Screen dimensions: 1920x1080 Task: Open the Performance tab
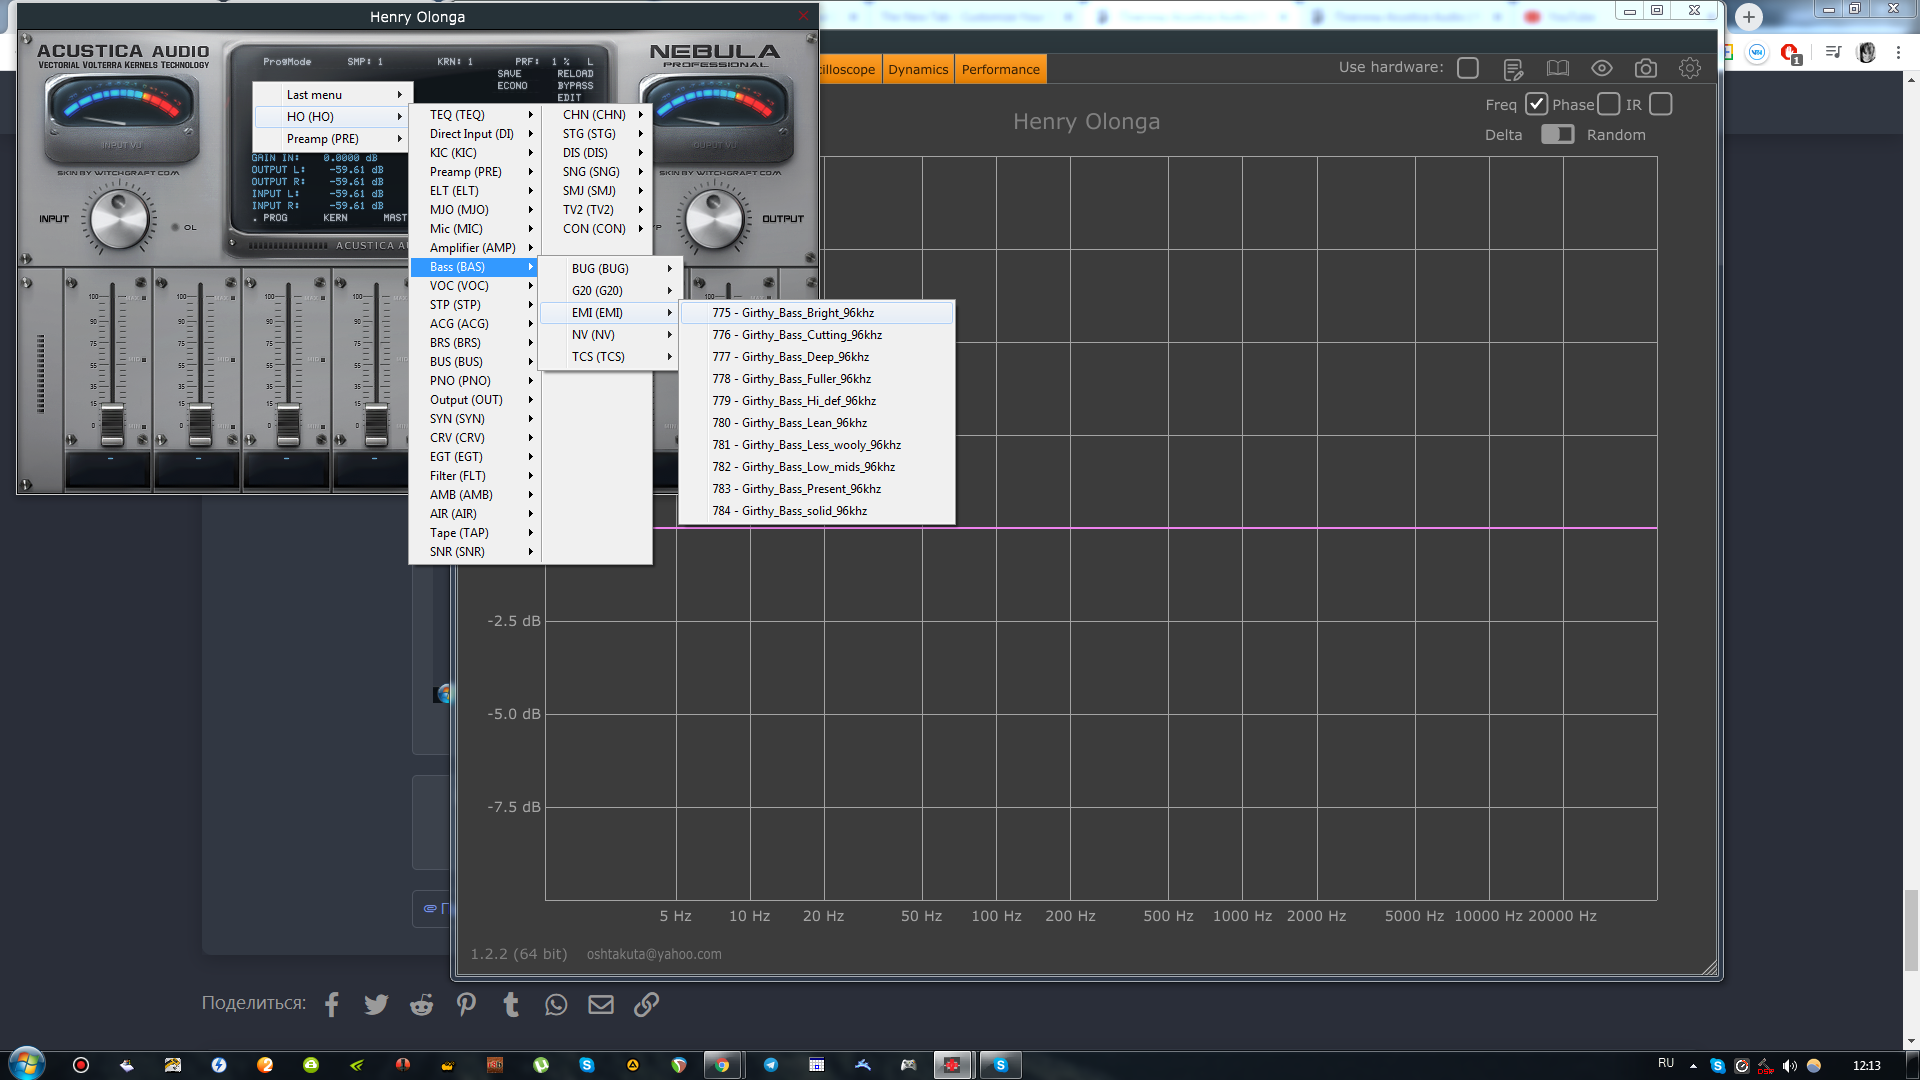[1000, 70]
